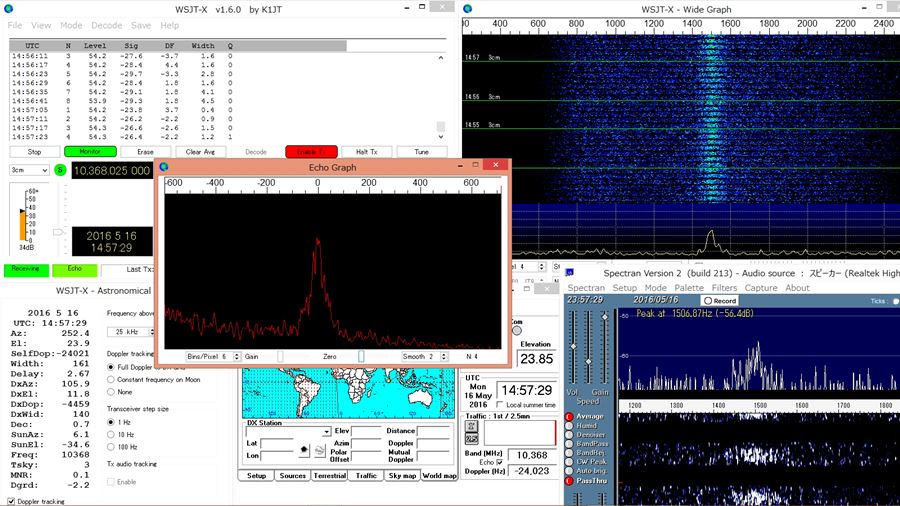
Task: Click the Spectran app icon in its title bar
Action: pyautogui.click(x=569, y=273)
